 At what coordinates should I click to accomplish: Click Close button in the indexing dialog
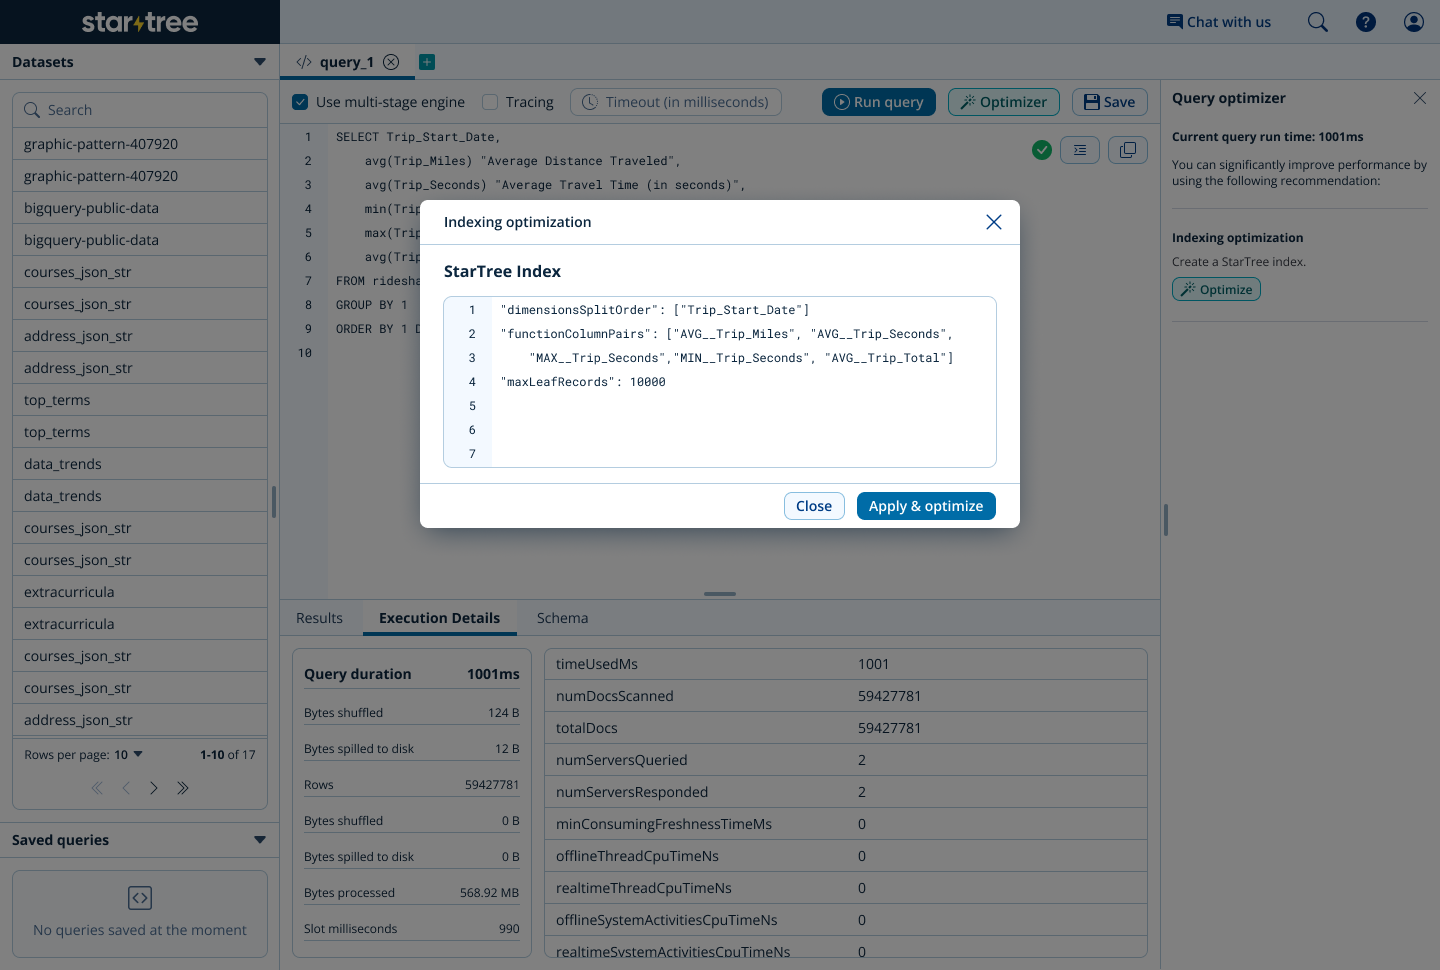813,506
